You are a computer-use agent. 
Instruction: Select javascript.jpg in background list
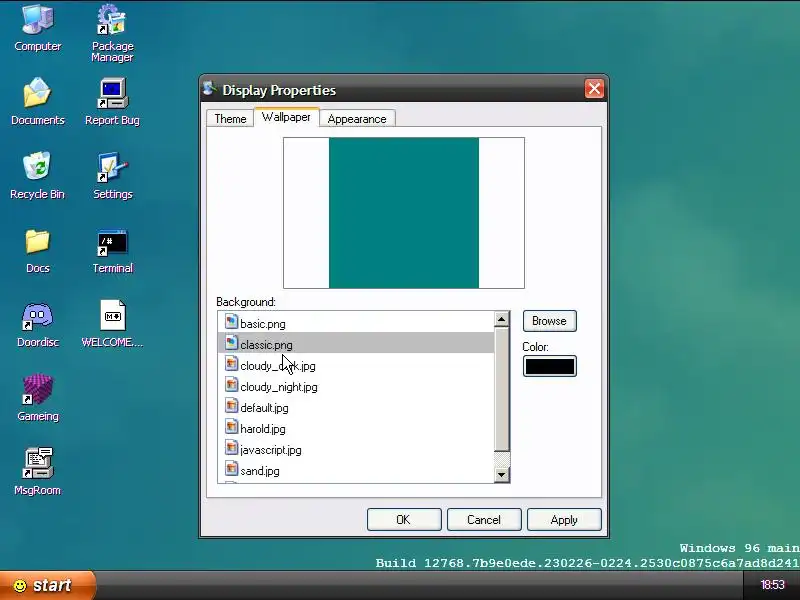pyautogui.click(x=356, y=449)
